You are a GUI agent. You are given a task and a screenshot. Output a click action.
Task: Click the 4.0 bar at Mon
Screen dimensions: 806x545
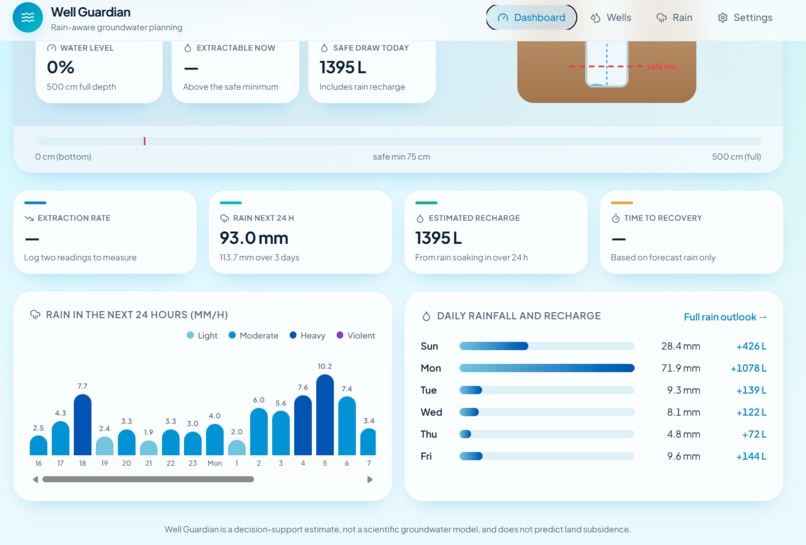215,439
